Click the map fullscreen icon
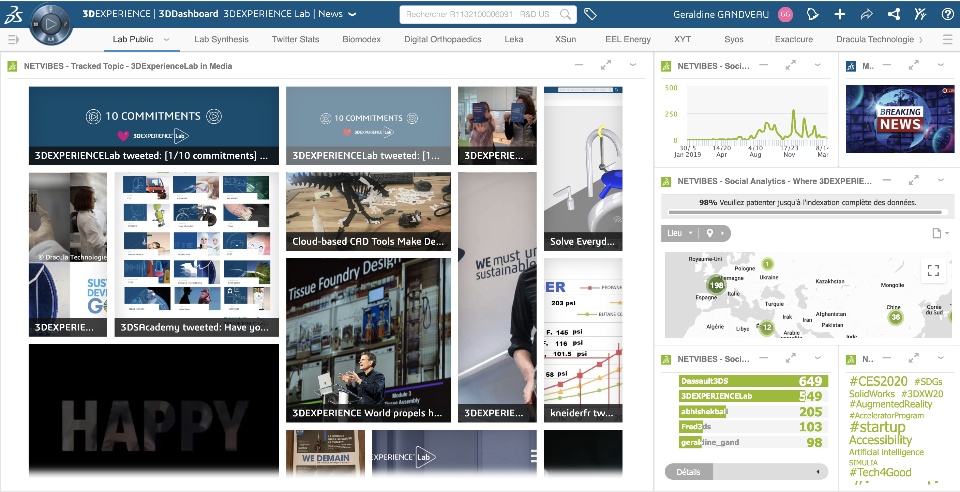This screenshot has width=960, height=492. [933, 270]
